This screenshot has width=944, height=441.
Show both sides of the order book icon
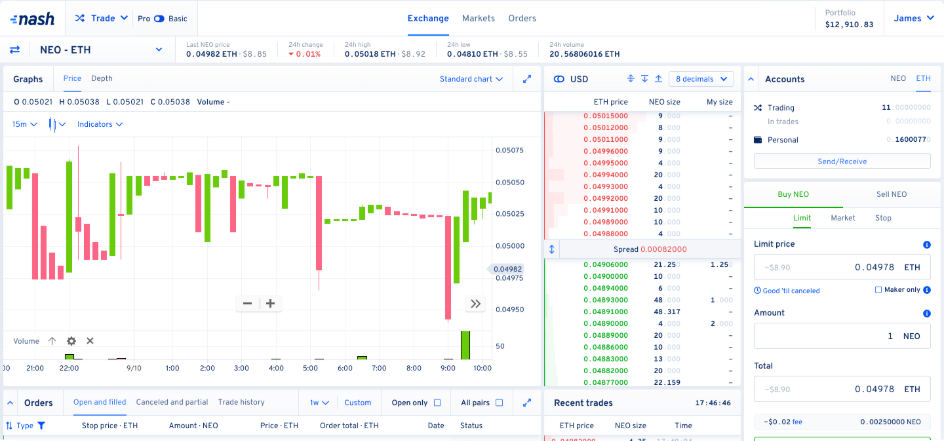631,79
